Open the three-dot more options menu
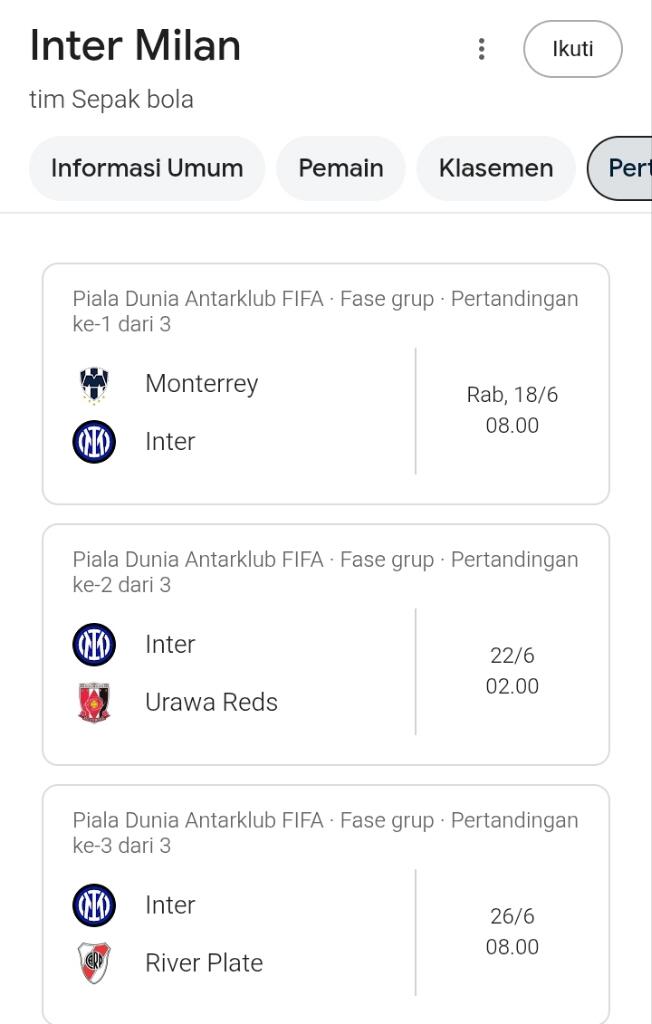The height and width of the screenshot is (1024, 652). tap(482, 49)
